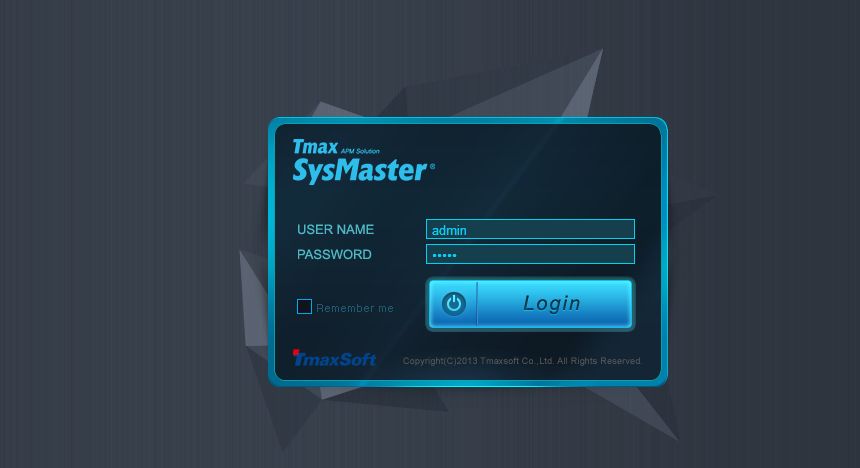Enable the Remember me checkbox
The height and width of the screenshot is (468, 860).
point(304,307)
